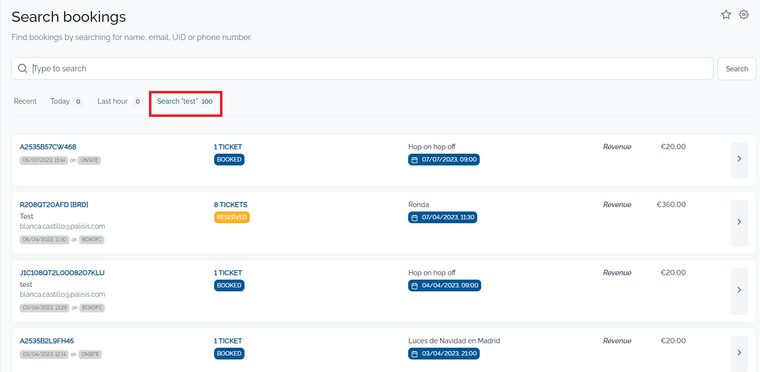Click the 07/07/2023, 09:00 date badge

(444, 160)
